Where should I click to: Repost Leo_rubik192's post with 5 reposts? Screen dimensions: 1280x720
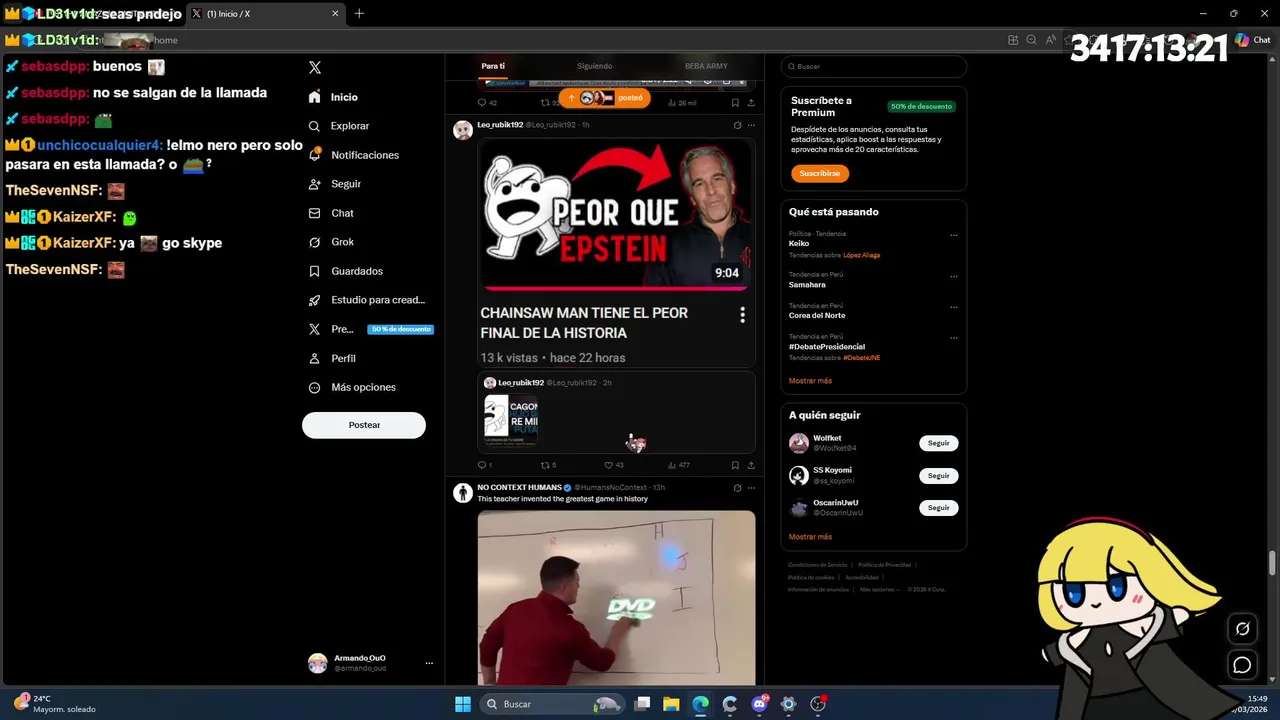pos(548,465)
